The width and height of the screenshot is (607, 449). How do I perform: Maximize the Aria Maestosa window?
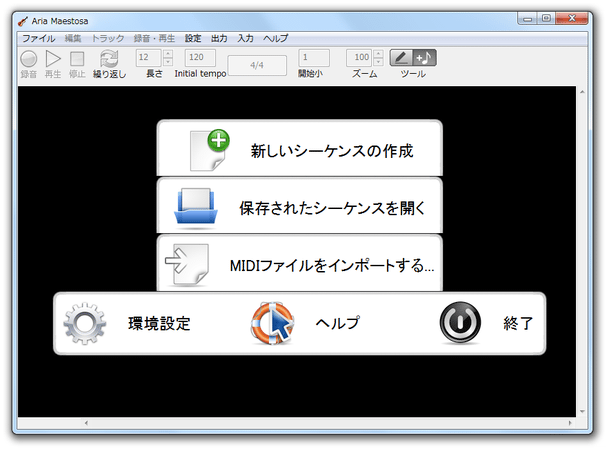point(546,19)
